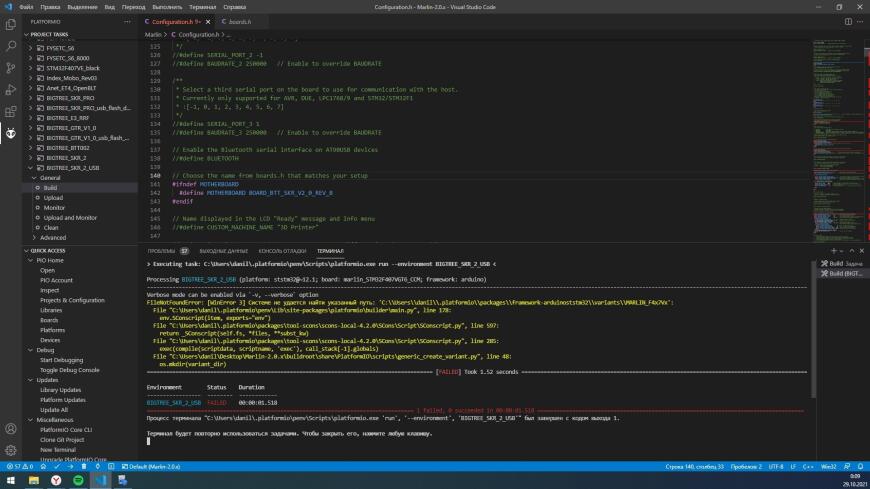Click PlatformIO Upload arrow in status bar

[70, 467]
